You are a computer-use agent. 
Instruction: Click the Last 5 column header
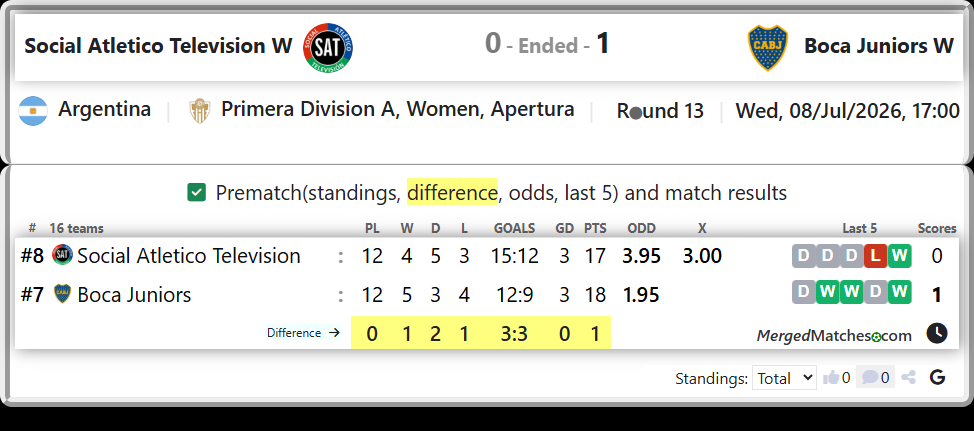click(x=860, y=229)
